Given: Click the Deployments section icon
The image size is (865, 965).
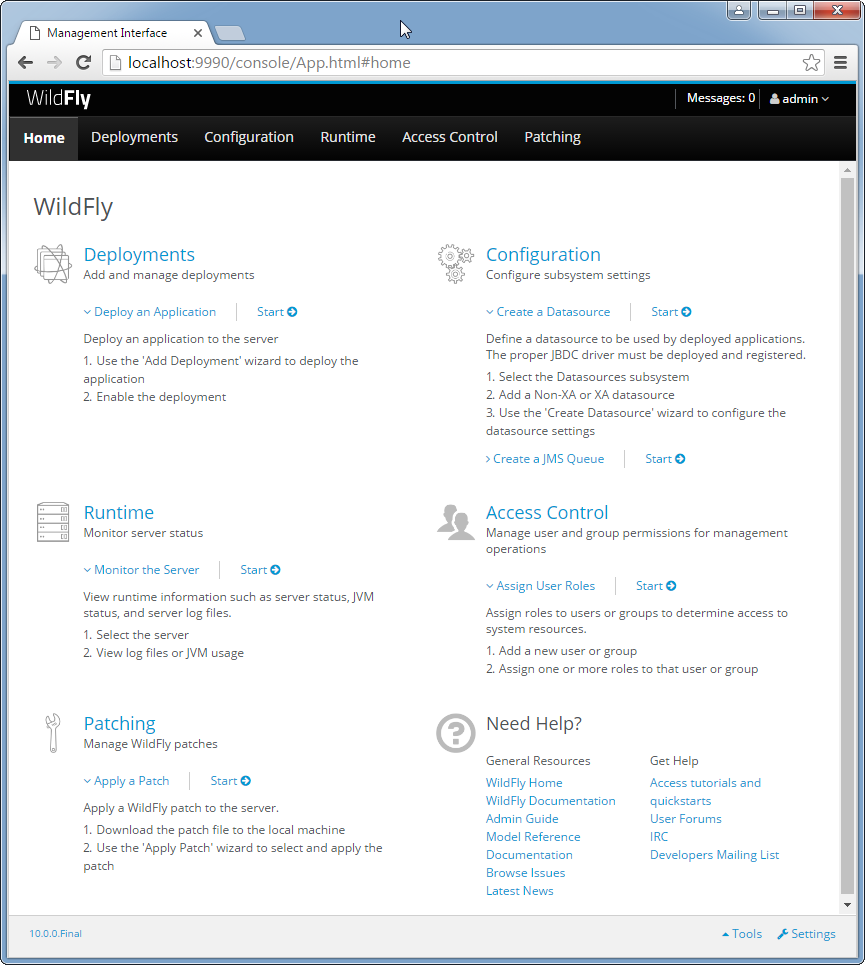Looking at the screenshot, I should pyautogui.click(x=52, y=264).
